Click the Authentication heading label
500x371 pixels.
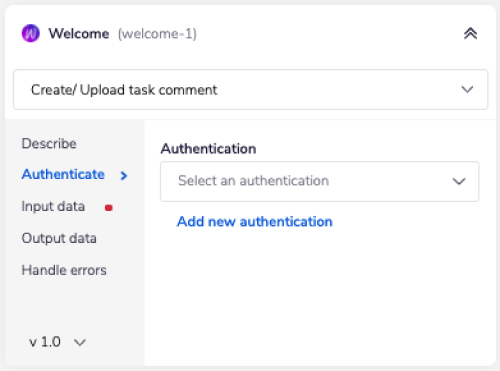[x=208, y=149]
